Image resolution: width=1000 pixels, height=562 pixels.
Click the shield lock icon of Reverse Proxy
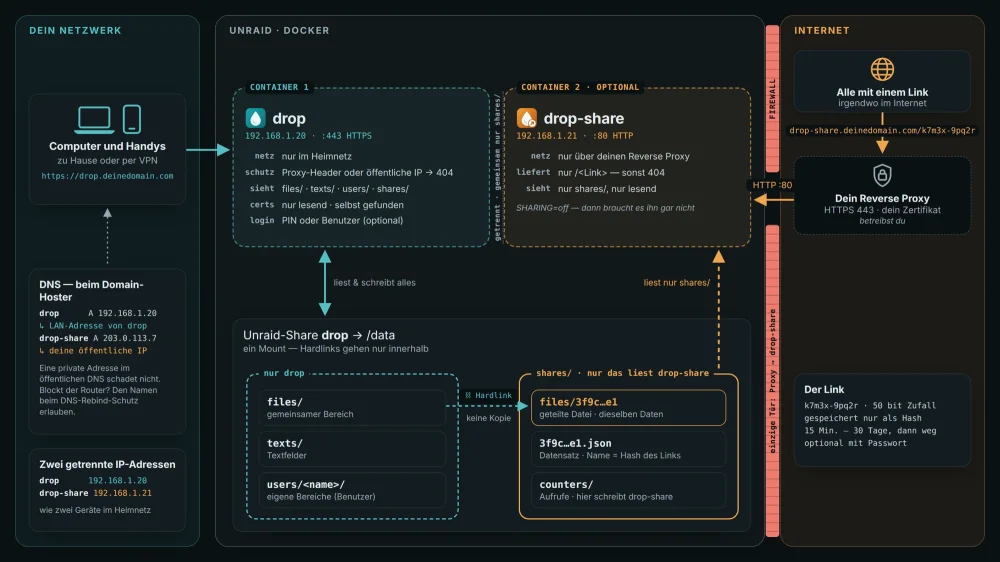coord(882,175)
